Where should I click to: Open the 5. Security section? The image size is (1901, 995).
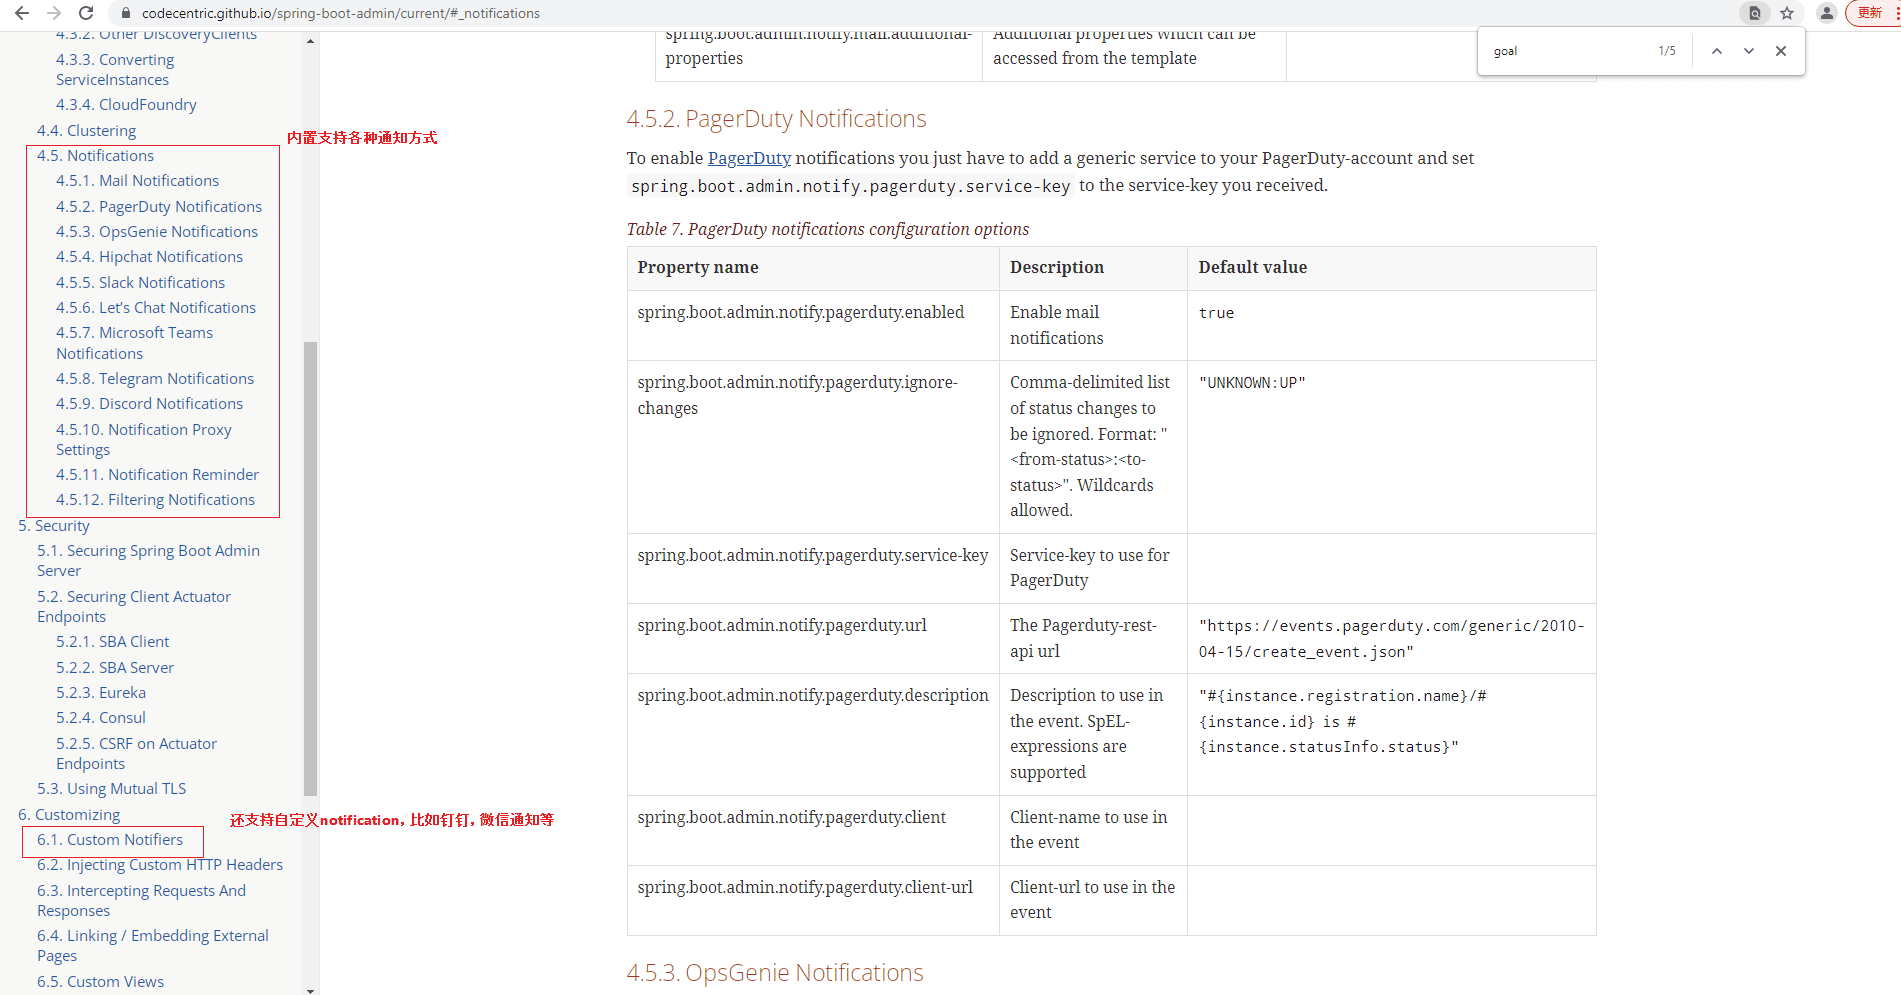54,526
